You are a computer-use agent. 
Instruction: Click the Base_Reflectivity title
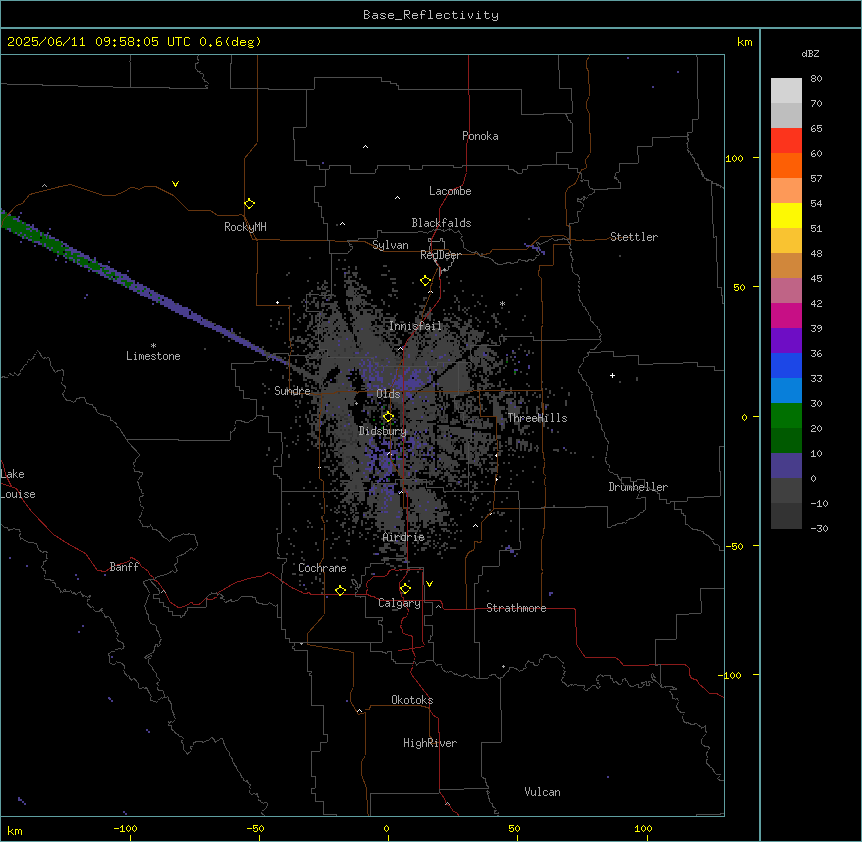[x=431, y=15]
